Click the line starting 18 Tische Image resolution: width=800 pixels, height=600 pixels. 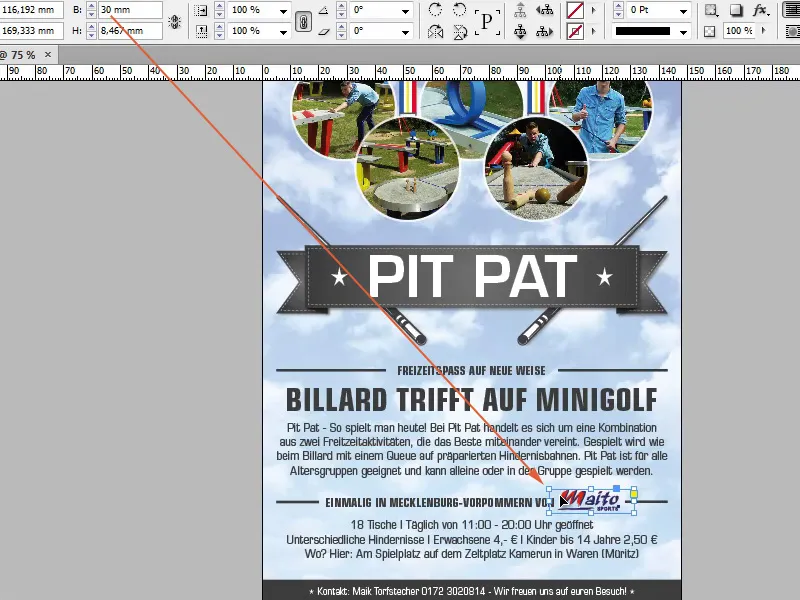(472, 524)
